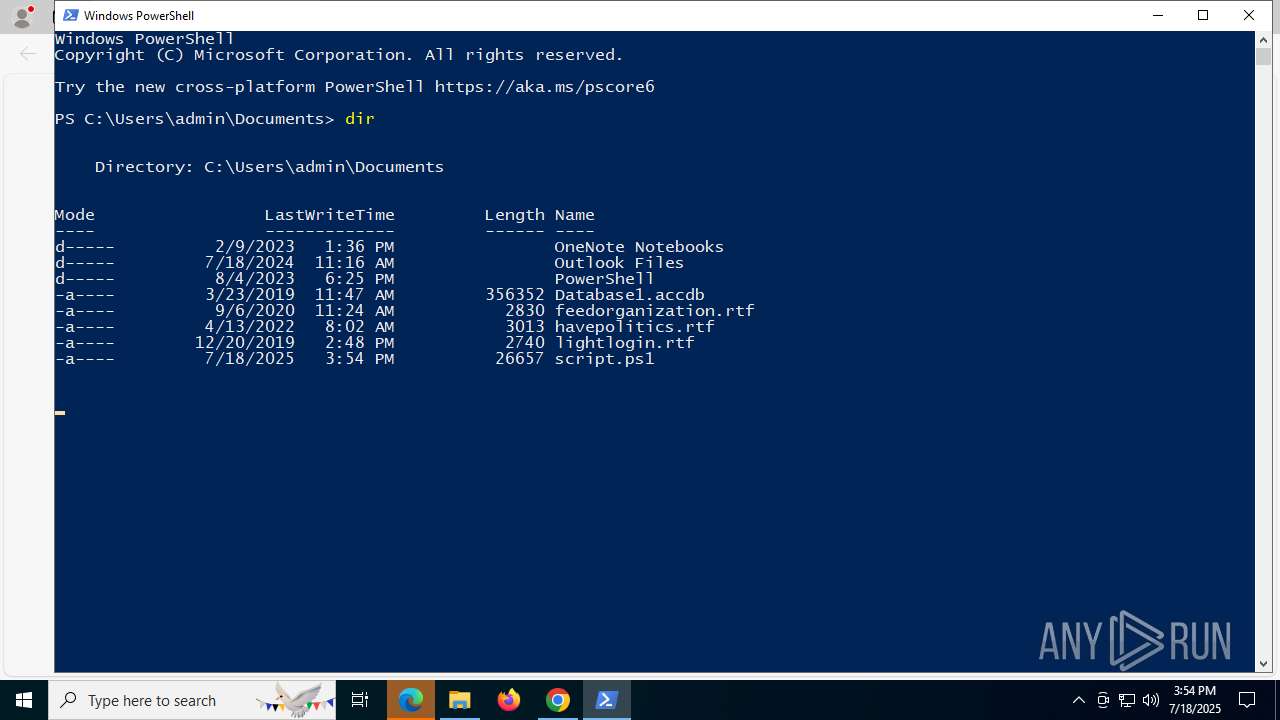Click the scrollbar up arrow in PowerShell
The image size is (1280, 720).
(x=1263, y=39)
